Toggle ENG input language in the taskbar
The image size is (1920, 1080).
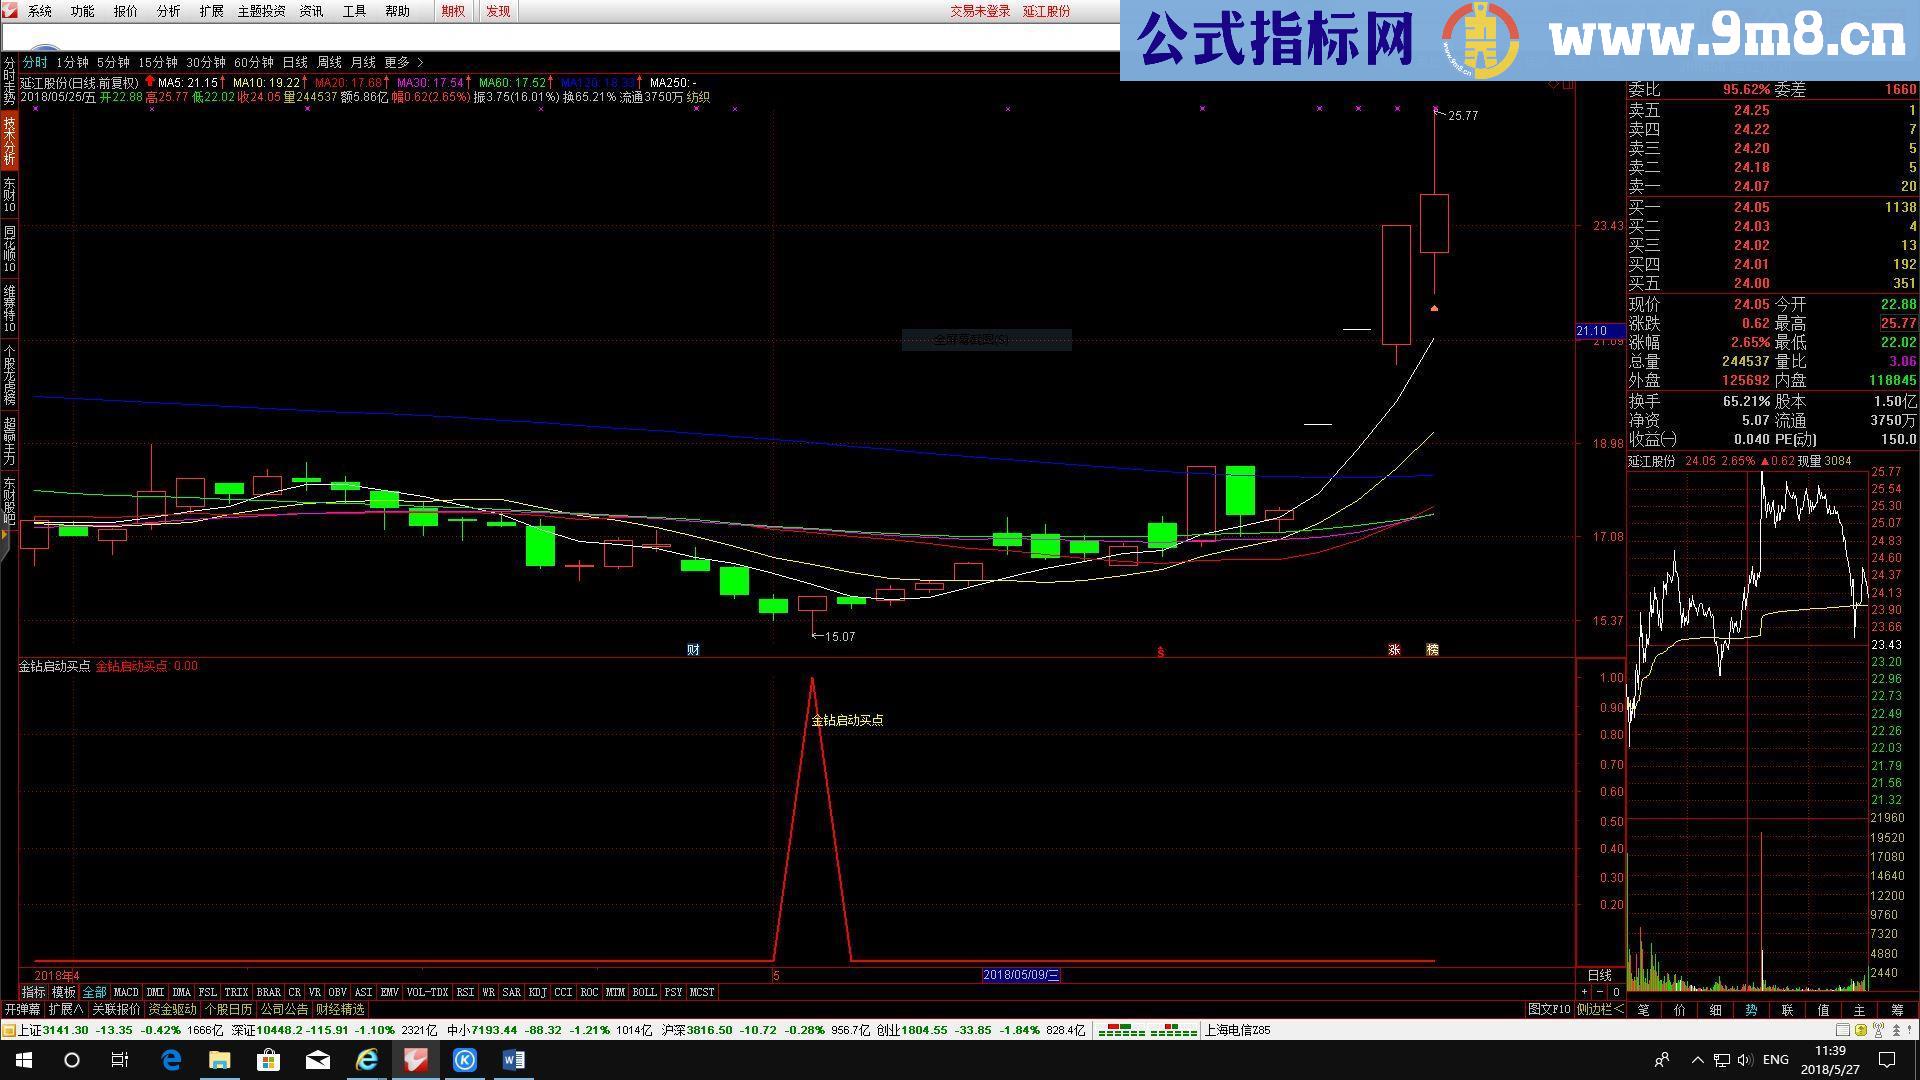pyautogui.click(x=1774, y=1060)
